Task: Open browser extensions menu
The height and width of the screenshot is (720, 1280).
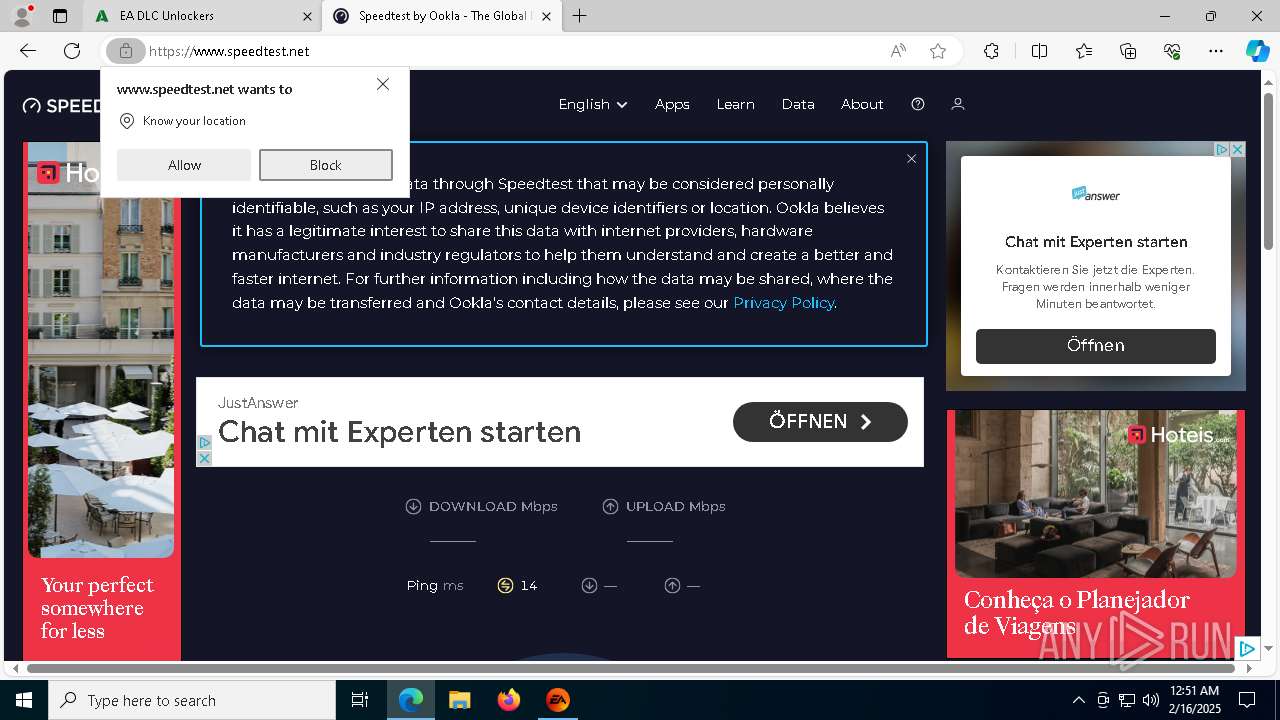Action: (x=991, y=51)
